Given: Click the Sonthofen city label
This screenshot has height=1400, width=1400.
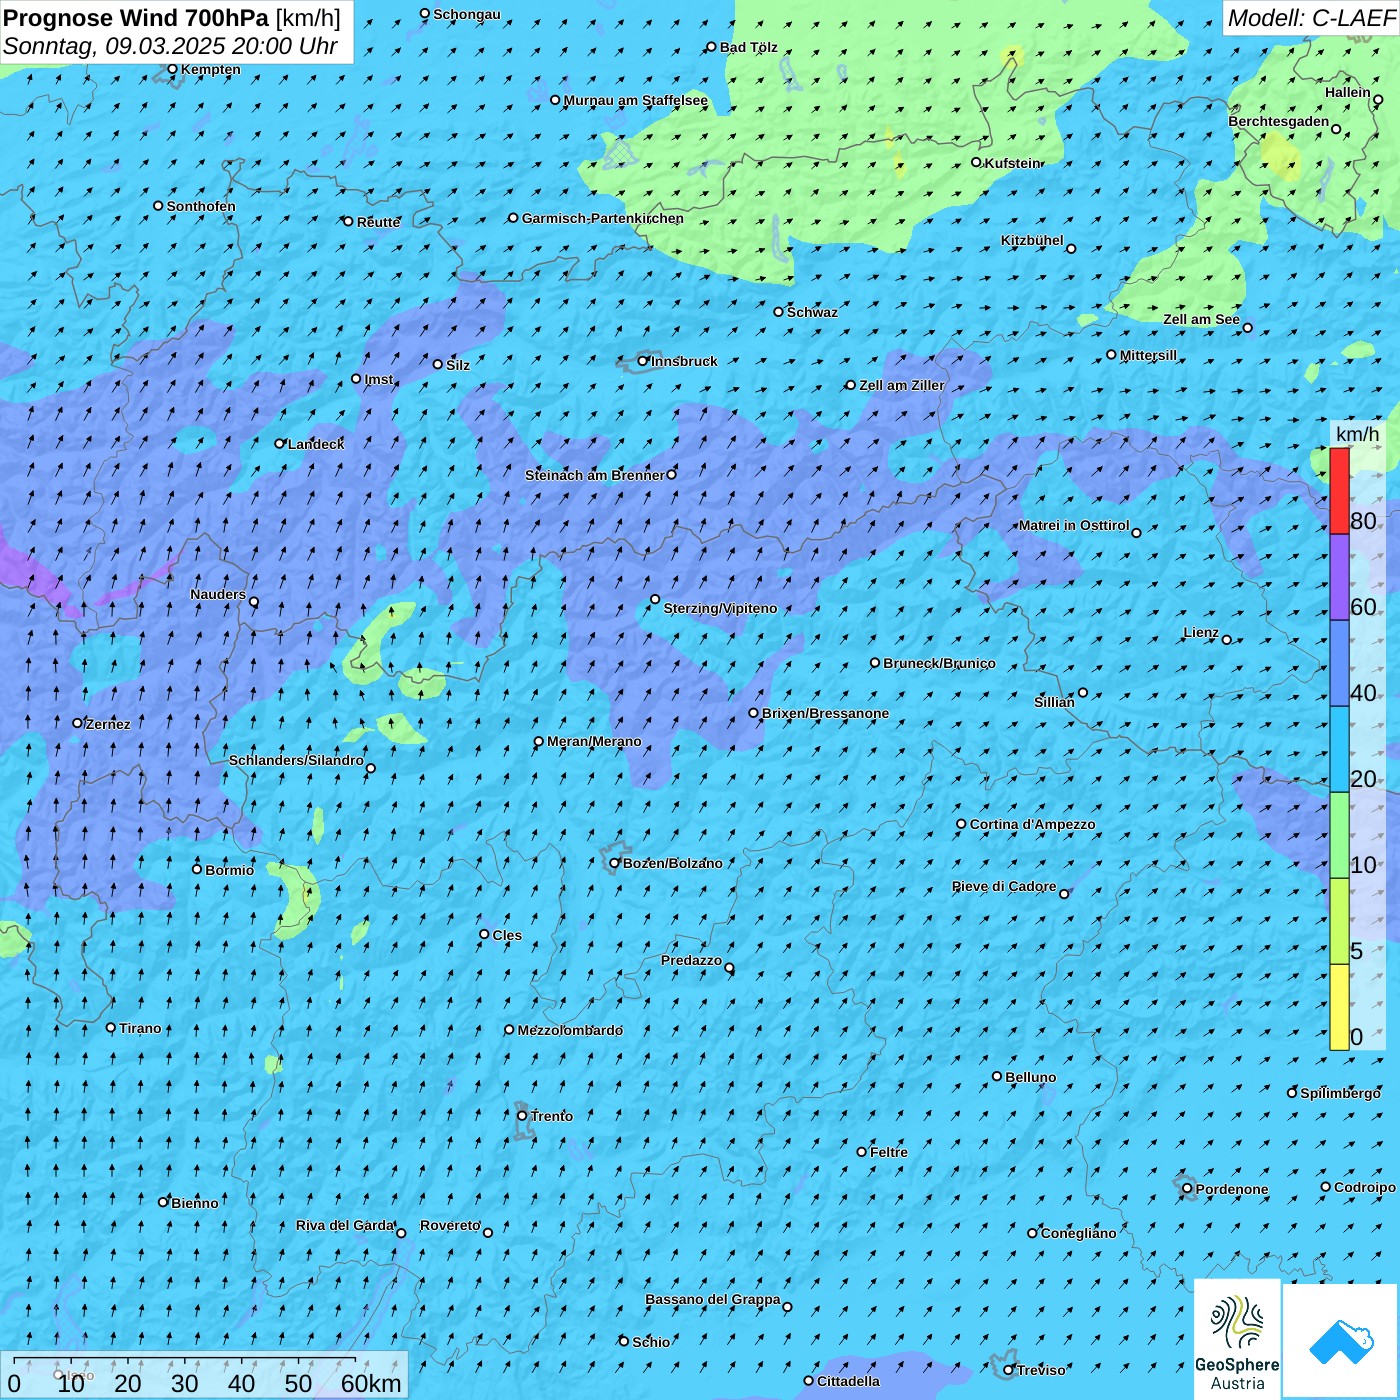Looking at the screenshot, I should [201, 206].
